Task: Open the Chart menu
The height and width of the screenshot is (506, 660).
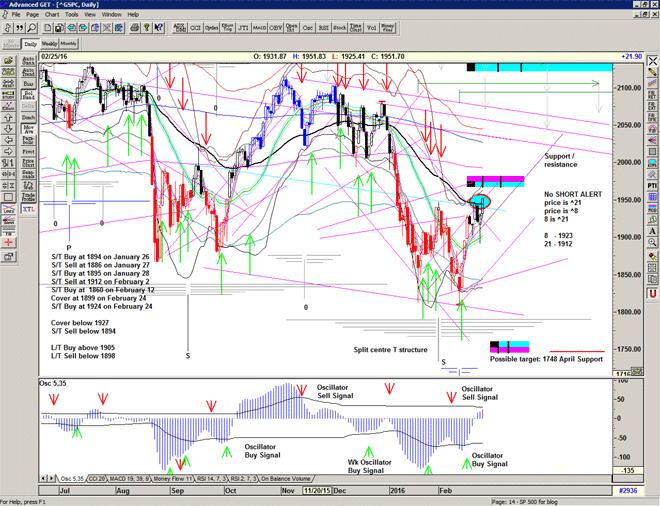Action: pyautogui.click(x=51, y=15)
